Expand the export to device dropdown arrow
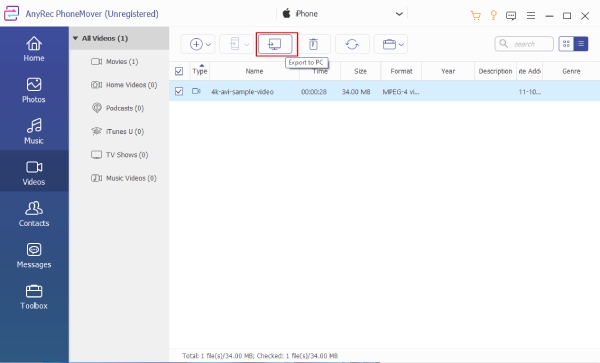Viewport: 600px width, 363px height. pyautogui.click(x=247, y=45)
